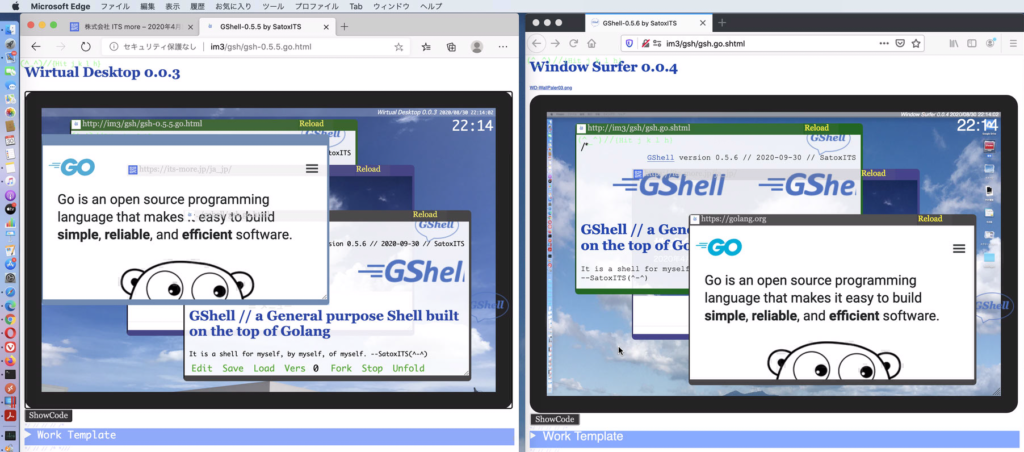1024x452 pixels.
Task: Click Reload on the golang.org window
Action: click(930, 218)
